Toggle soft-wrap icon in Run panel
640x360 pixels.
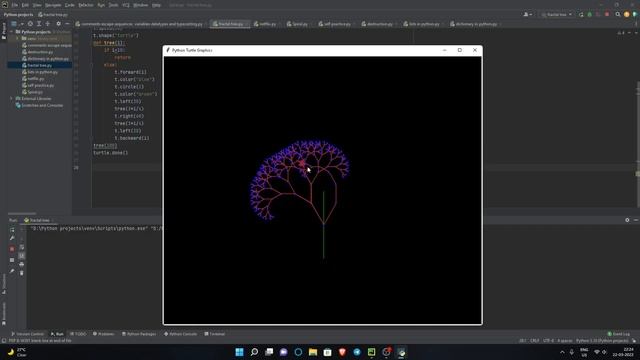(x=22, y=247)
